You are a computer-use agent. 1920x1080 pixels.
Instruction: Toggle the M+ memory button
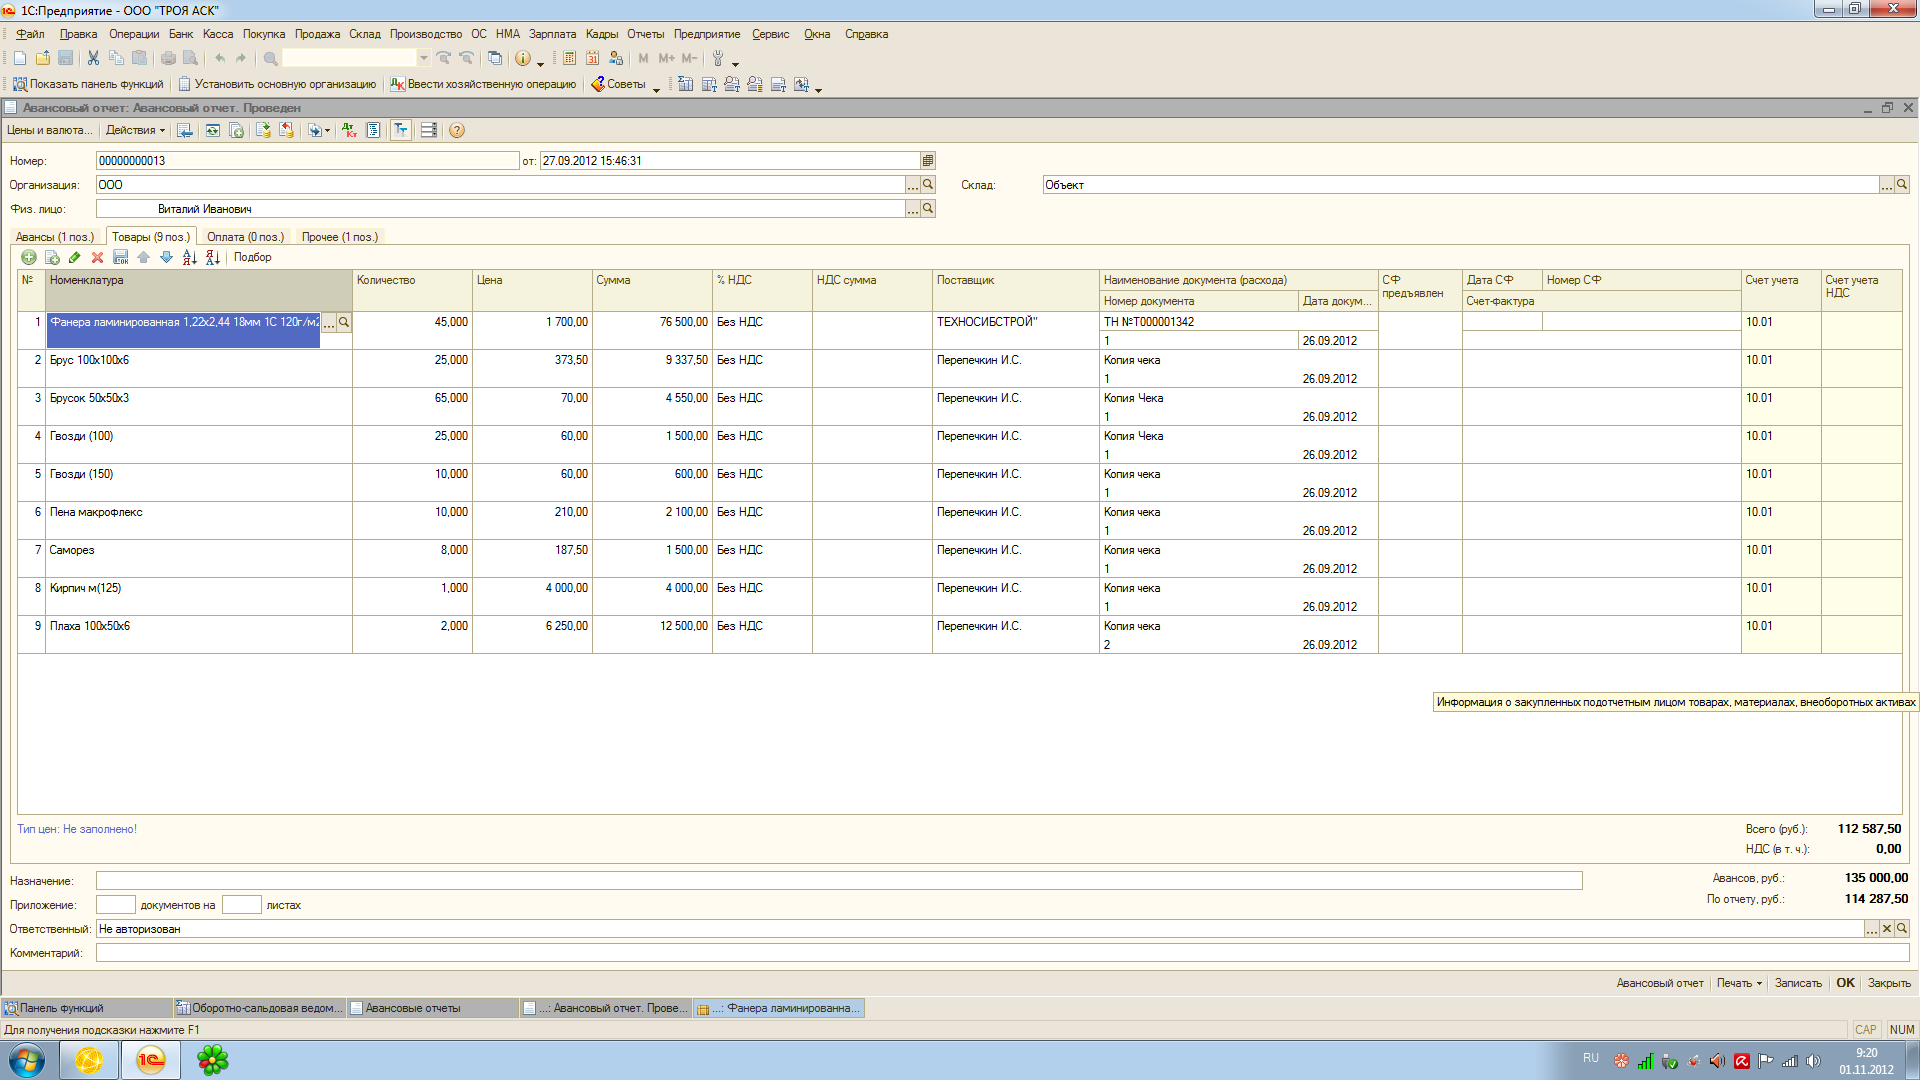point(666,59)
